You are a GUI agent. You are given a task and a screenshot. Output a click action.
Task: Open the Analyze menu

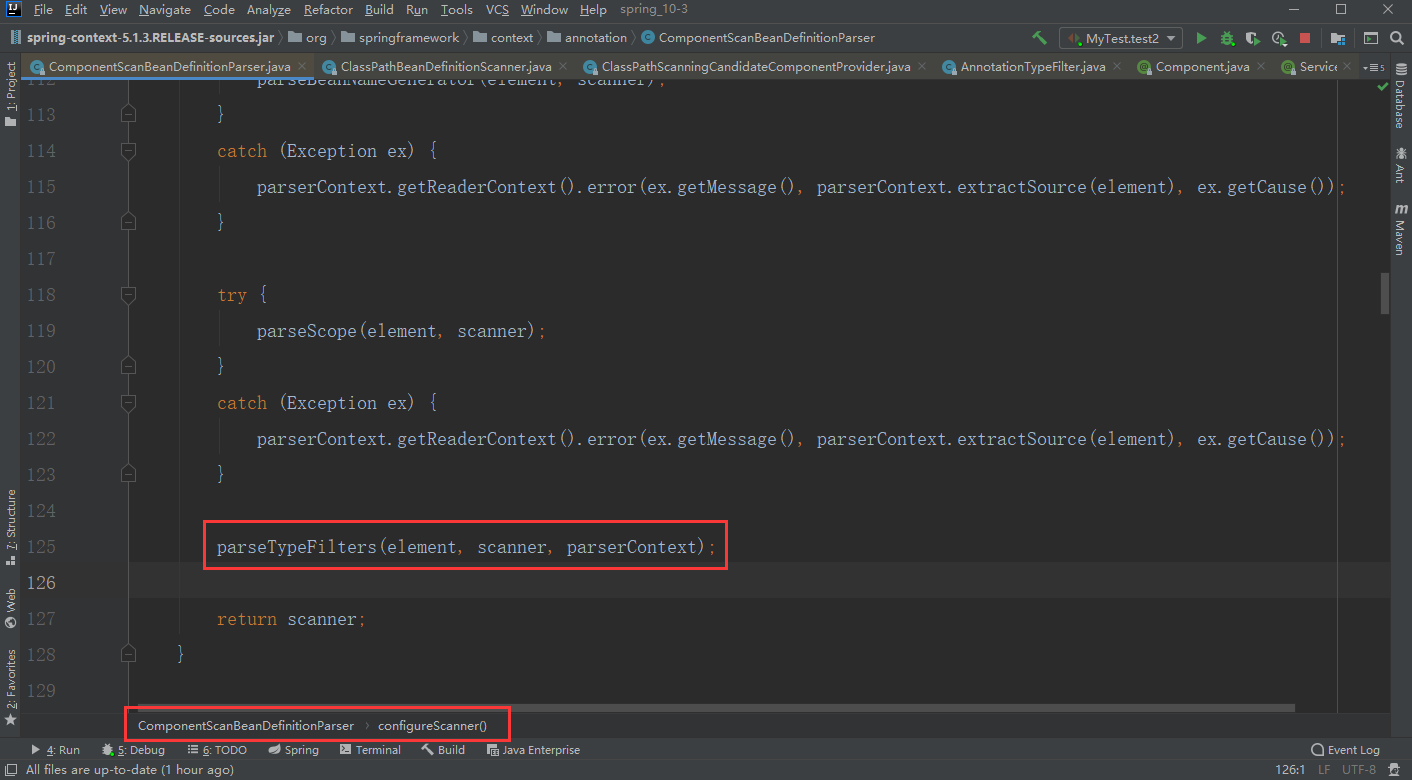click(268, 10)
